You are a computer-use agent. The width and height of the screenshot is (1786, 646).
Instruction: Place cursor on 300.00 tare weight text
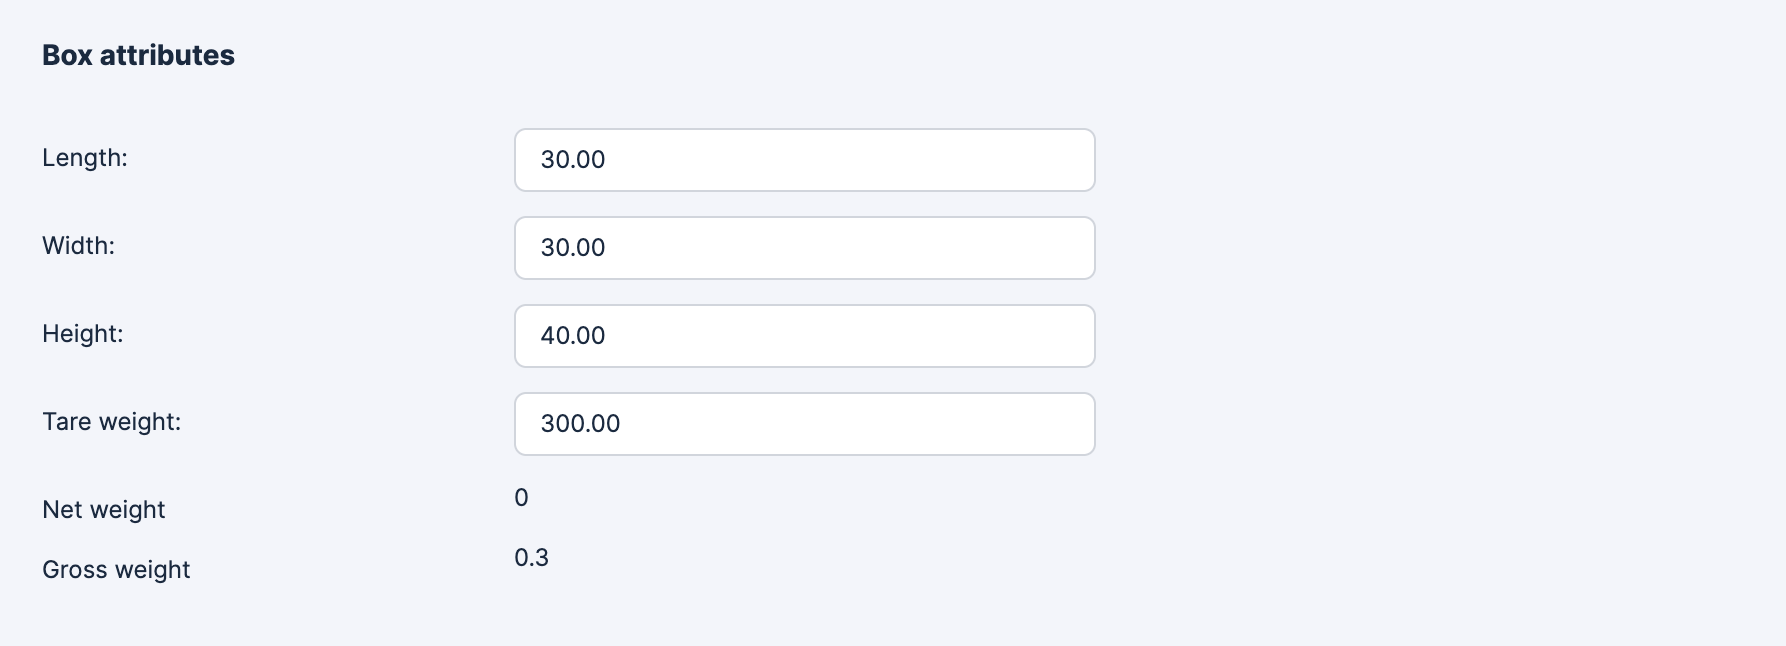(580, 424)
